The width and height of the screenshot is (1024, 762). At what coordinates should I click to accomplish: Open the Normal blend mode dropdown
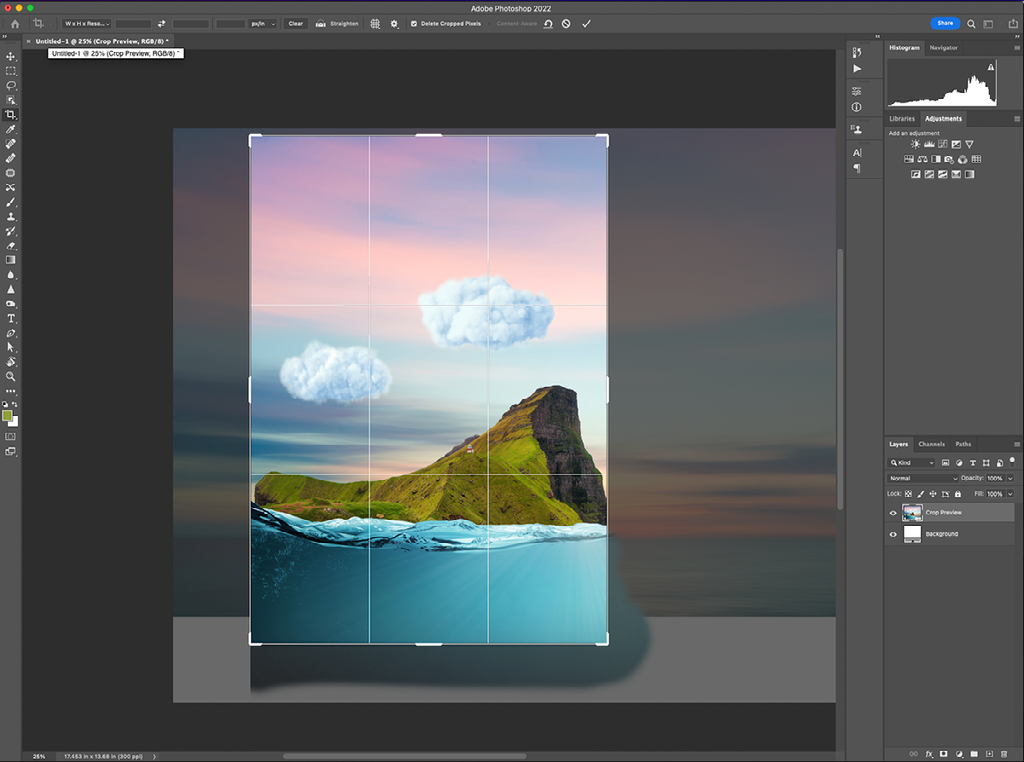923,478
